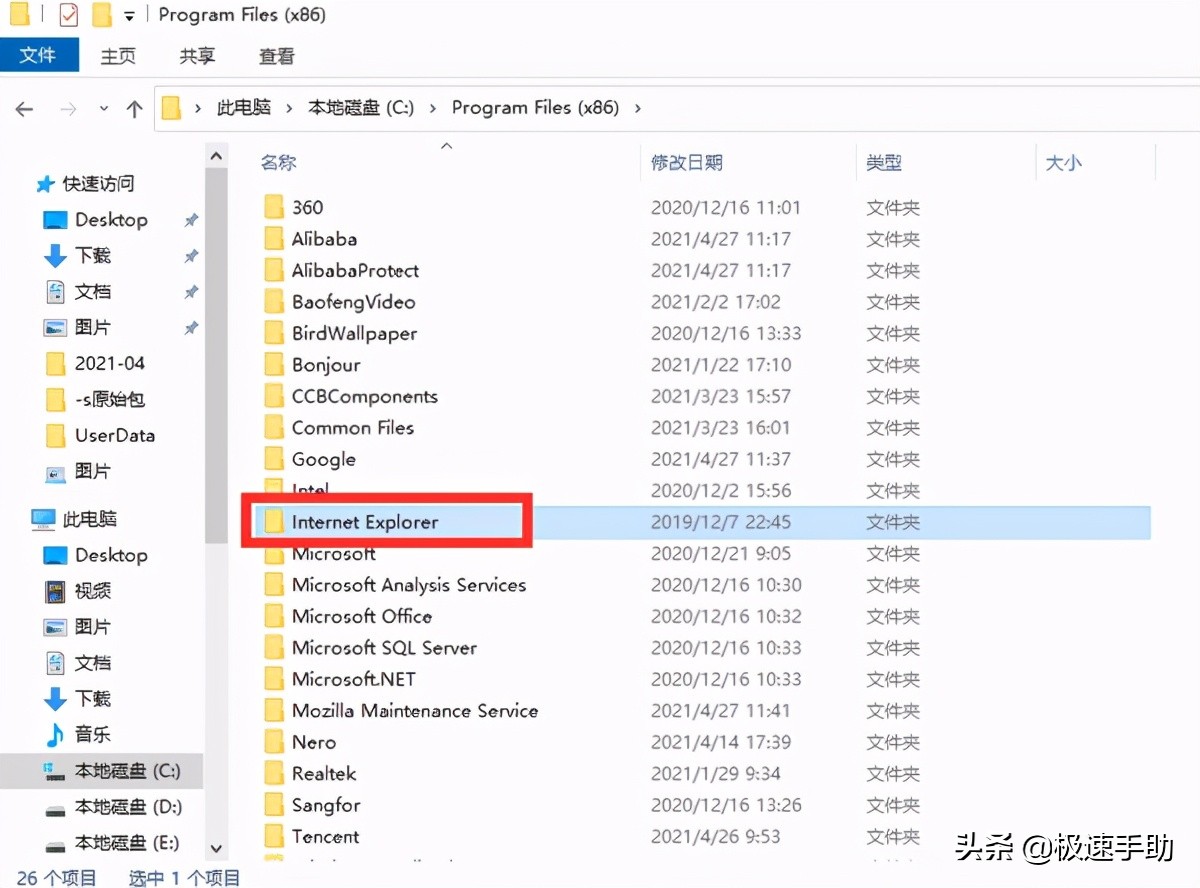Open the 文件 (File) menu
The image size is (1200, 888).
coord(40,55)
